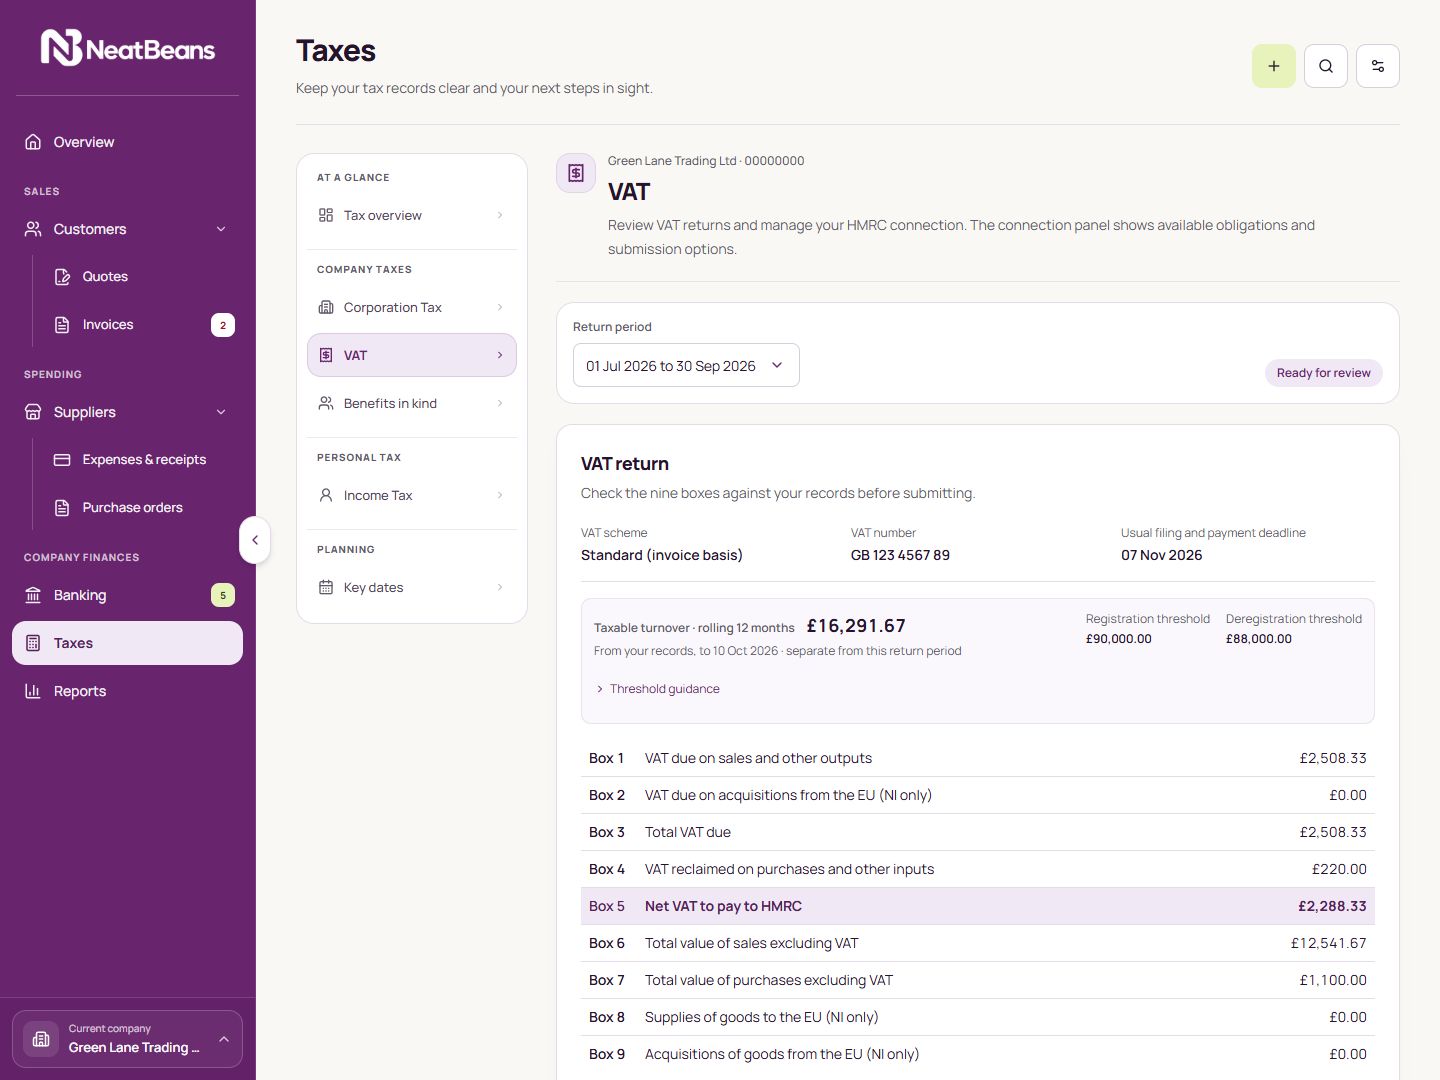Viewport: 1440px width, 1080px height.
Task: Click the current company building icon
Action: (x=41, y=1039)
